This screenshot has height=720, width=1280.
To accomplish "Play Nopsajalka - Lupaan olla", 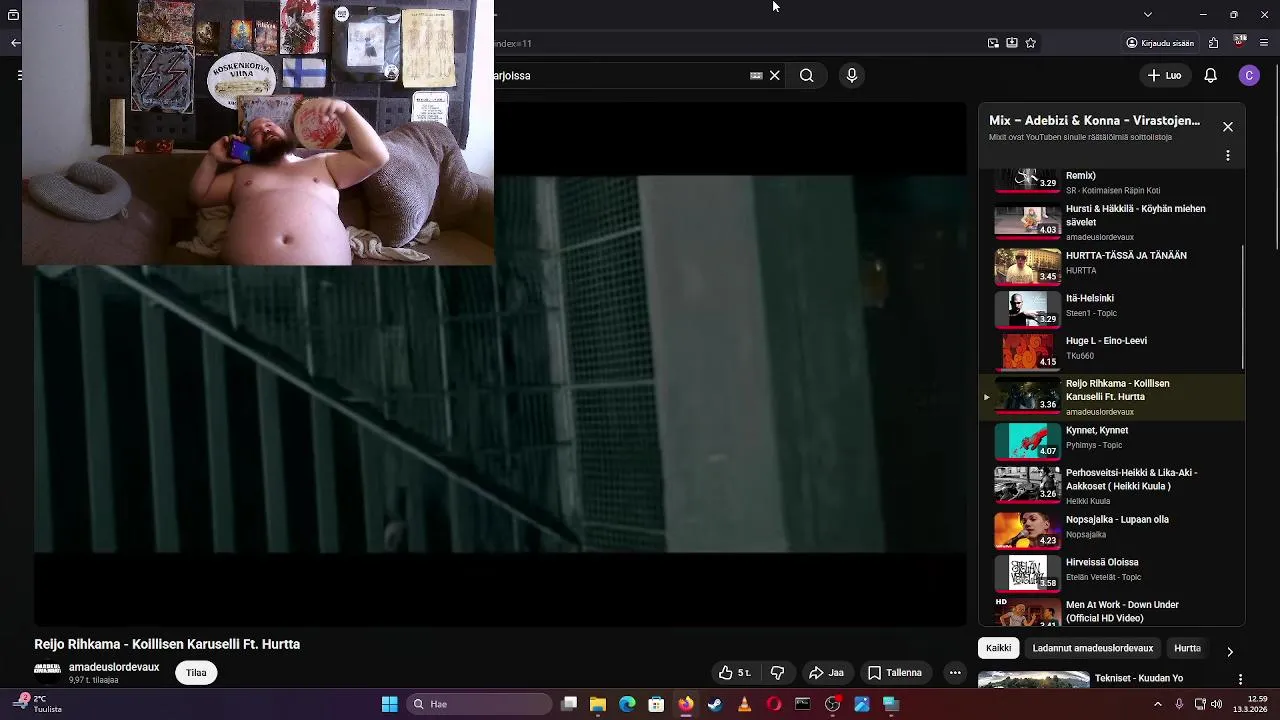I will 1112,529.
